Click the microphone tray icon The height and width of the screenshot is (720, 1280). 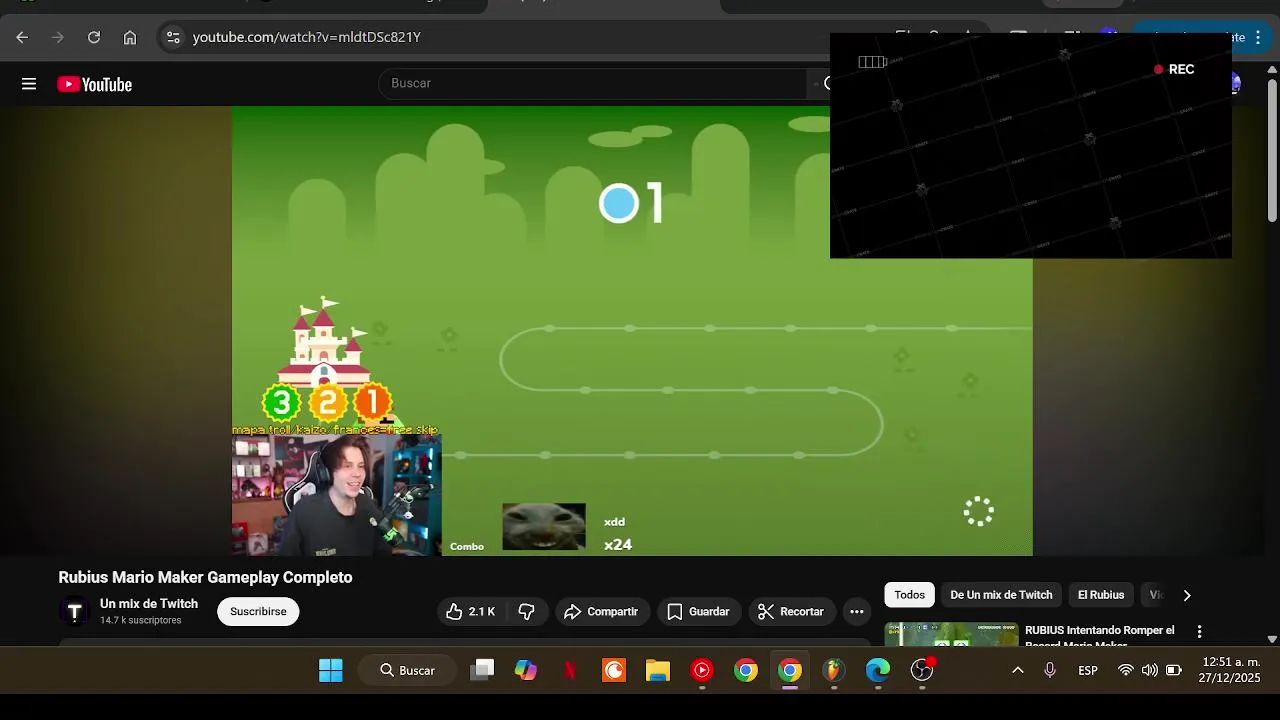(1050, 670)
